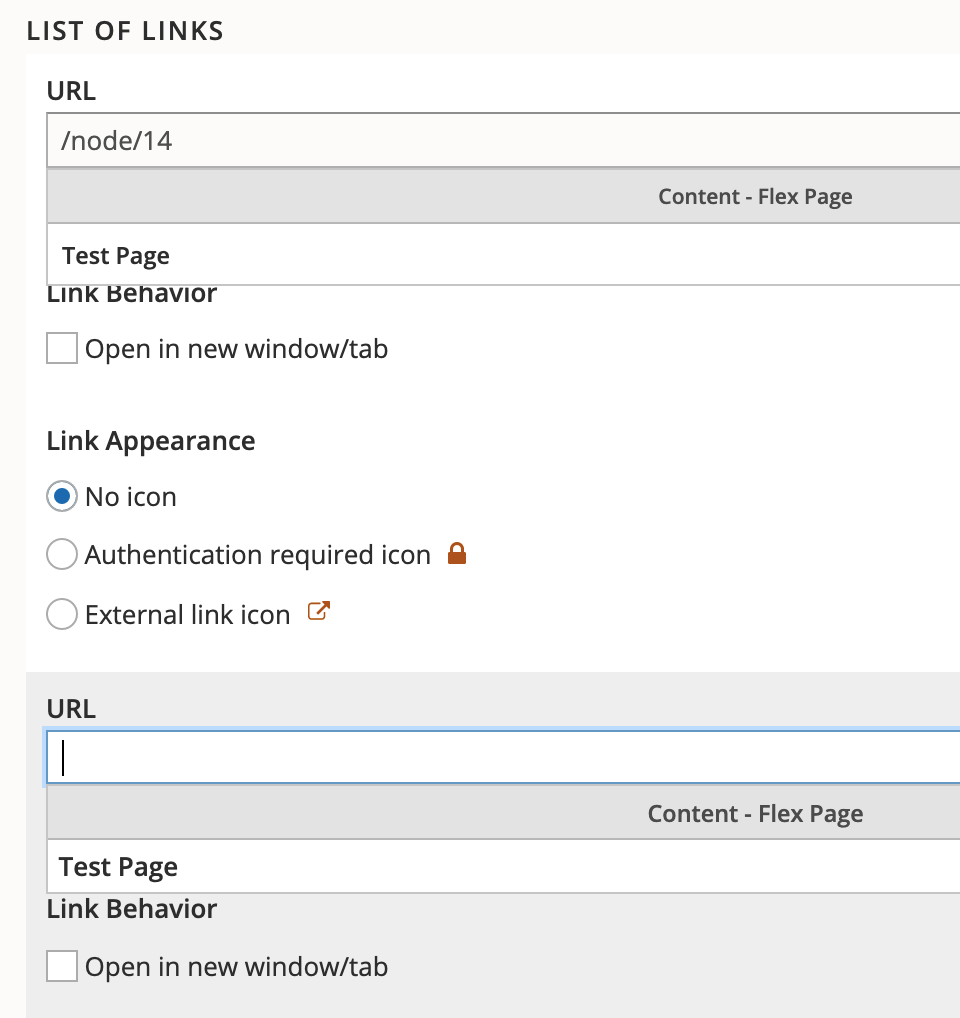Click the "Link Appearance" section label
This screenshot has width=960, height=1018.
[151, 441]
